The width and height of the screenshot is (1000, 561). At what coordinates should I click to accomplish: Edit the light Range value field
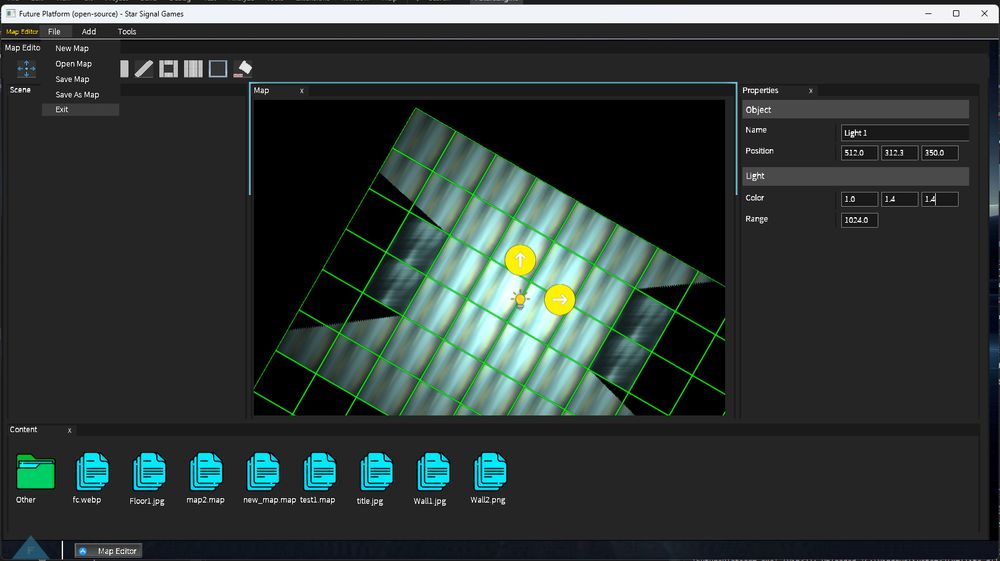pyautogui.click(x=859, y=220)
